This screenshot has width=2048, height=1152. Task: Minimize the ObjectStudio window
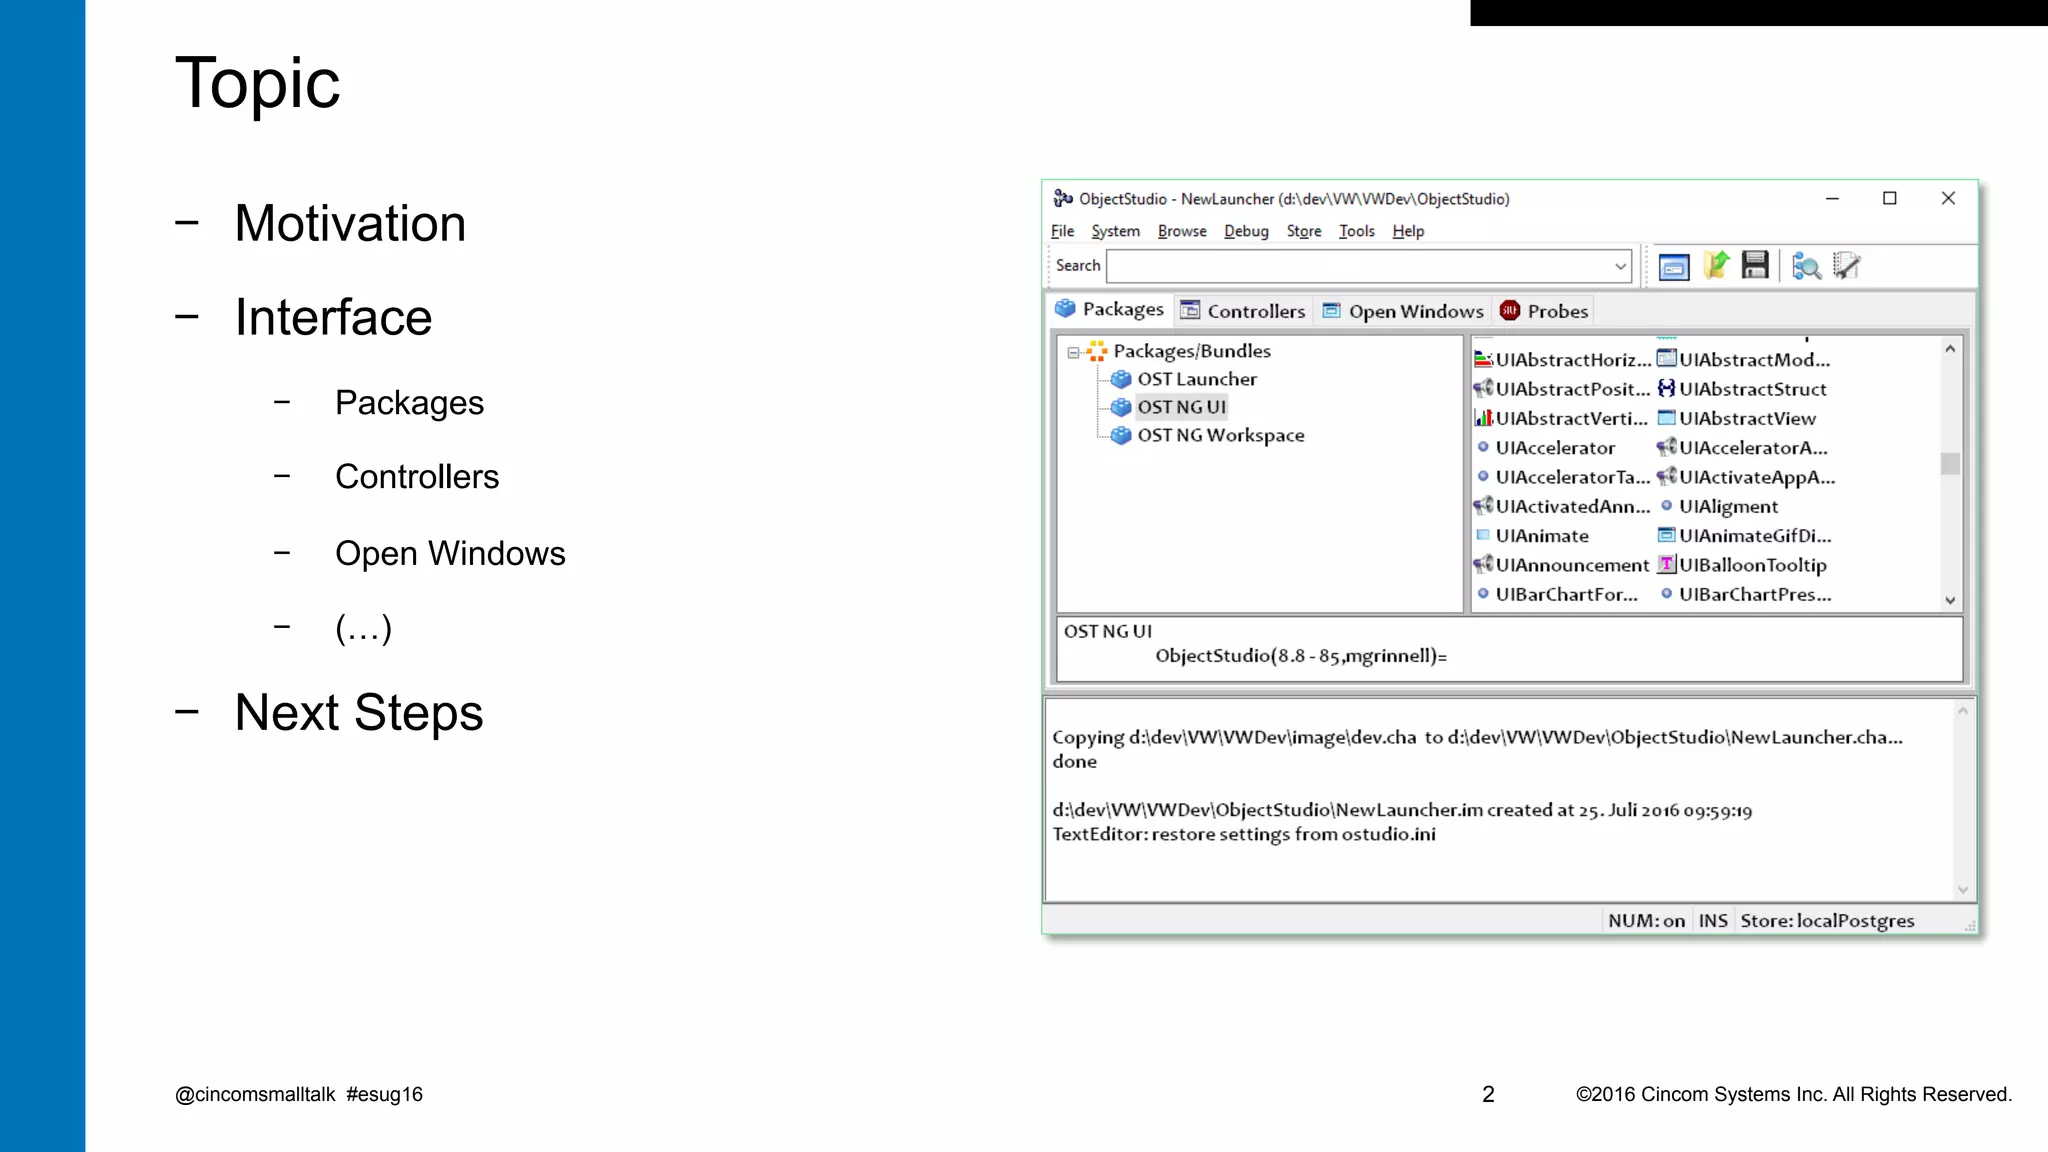(x=1832, y=198)
